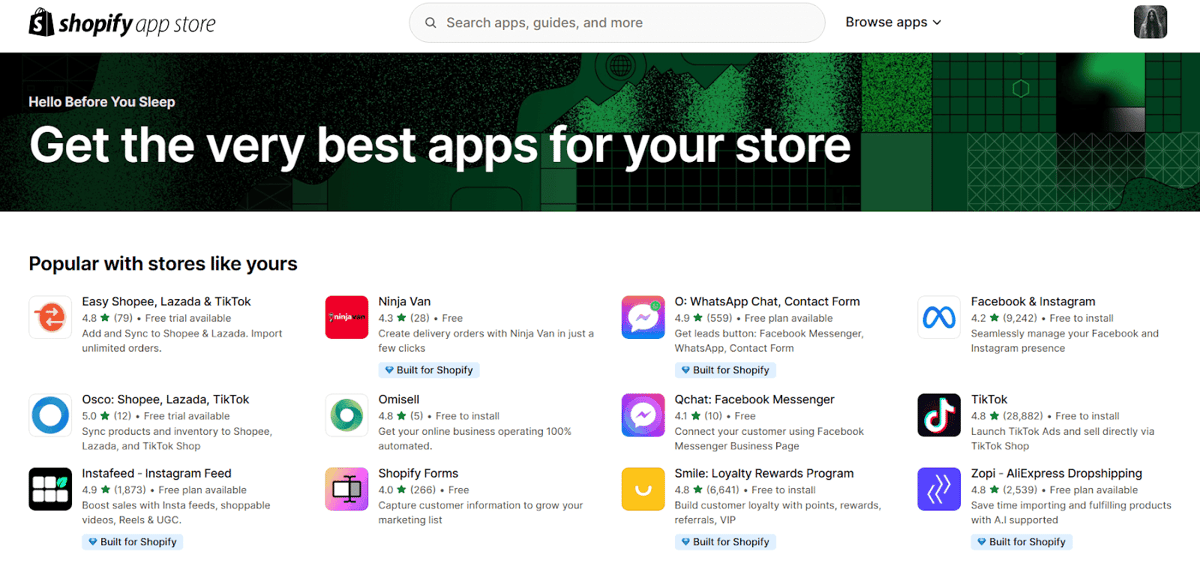Click 'Capture customer information' description text
1200x578 pixels.
pyautogui.click(x=480, y=512)
